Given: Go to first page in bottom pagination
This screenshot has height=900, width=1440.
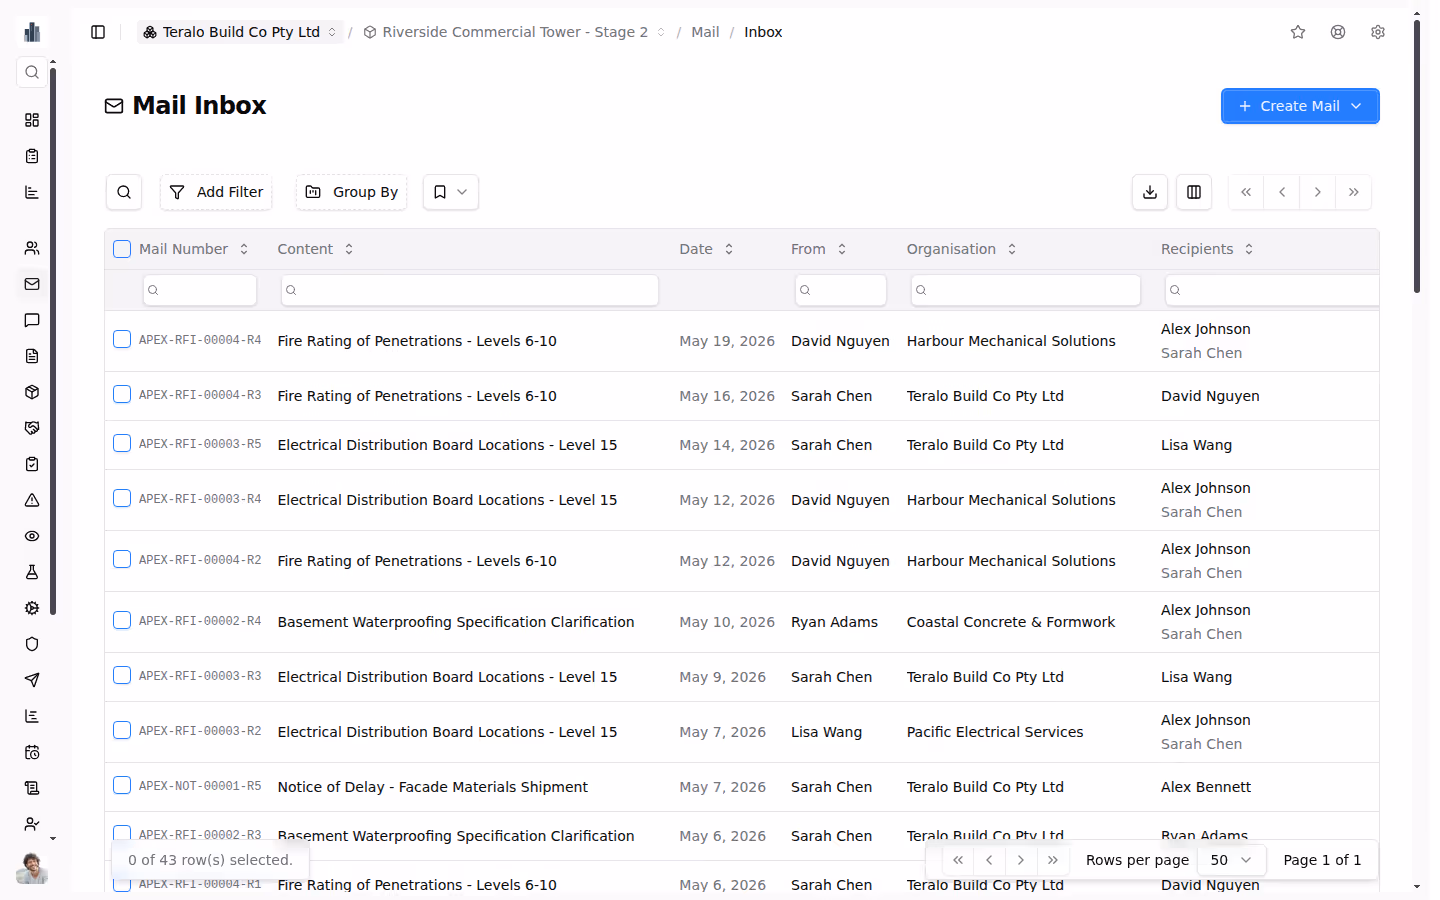Looking at the screenshot, I should 958,860.
